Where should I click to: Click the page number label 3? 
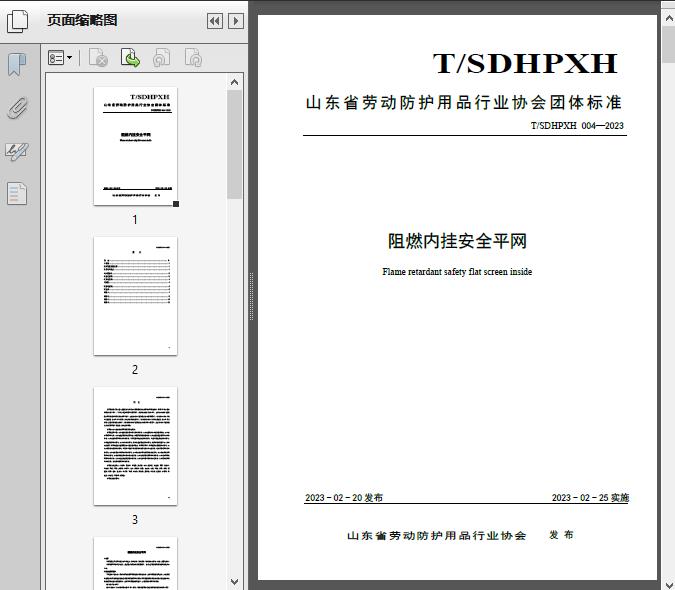(x=135, y=519)
